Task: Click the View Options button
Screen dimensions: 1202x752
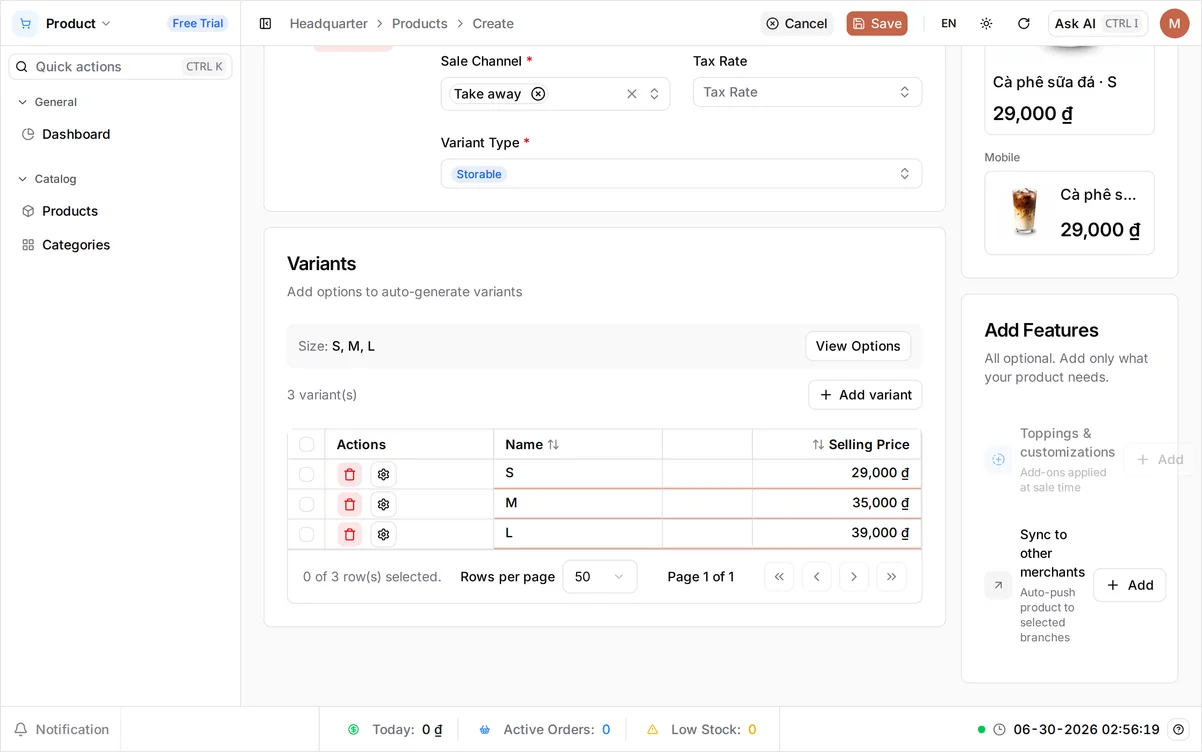Action: click(x=858, y=346)
